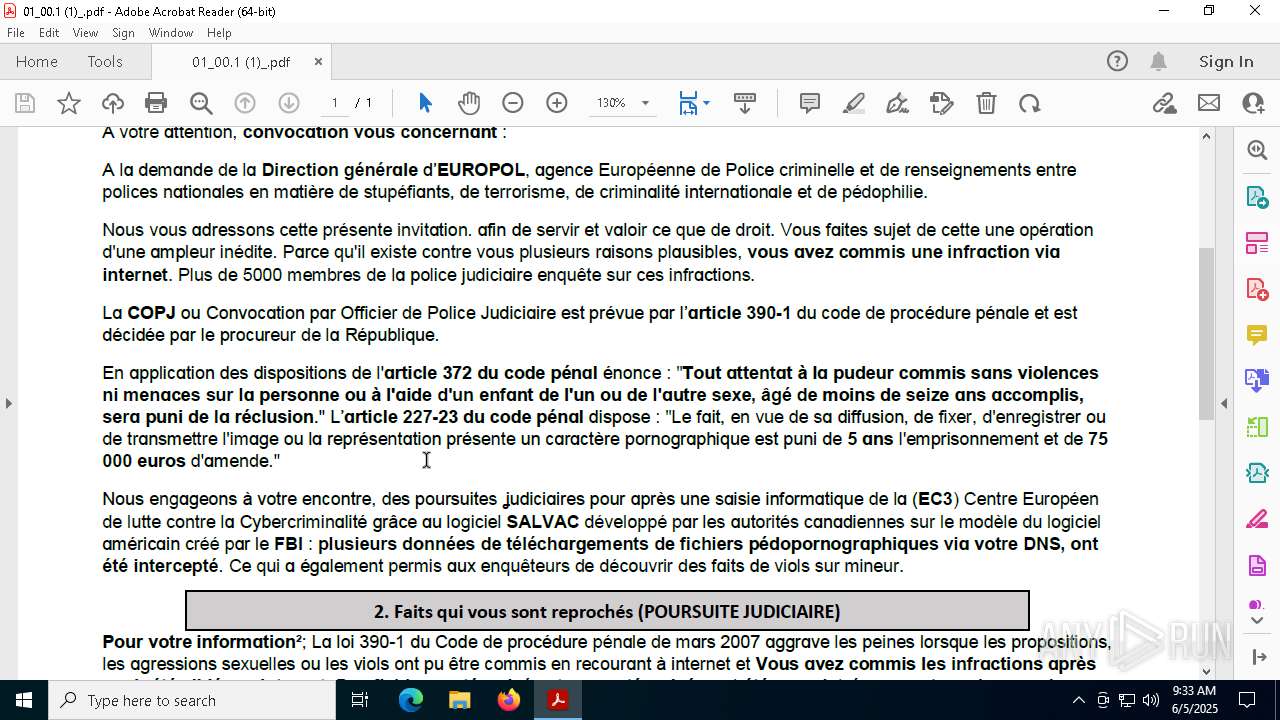Open File Explorer from the taskbar

460,700
